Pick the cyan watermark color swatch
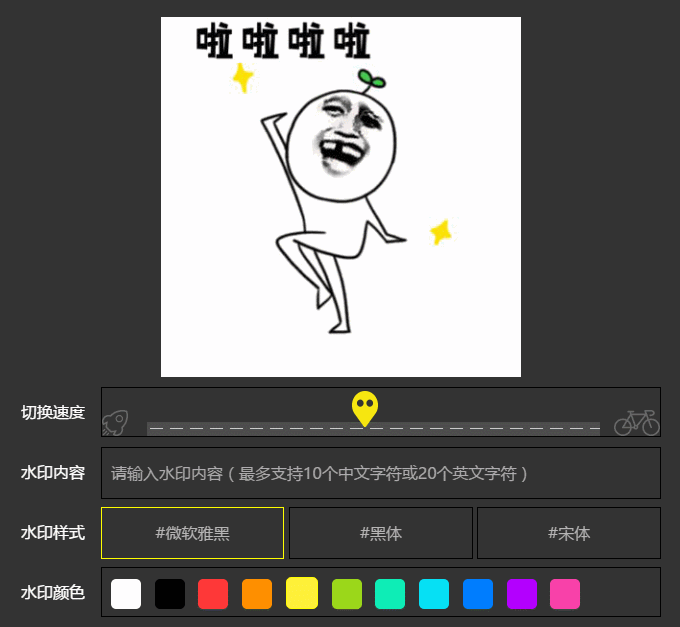Screen dimensions: 680x627 [434, 594]
